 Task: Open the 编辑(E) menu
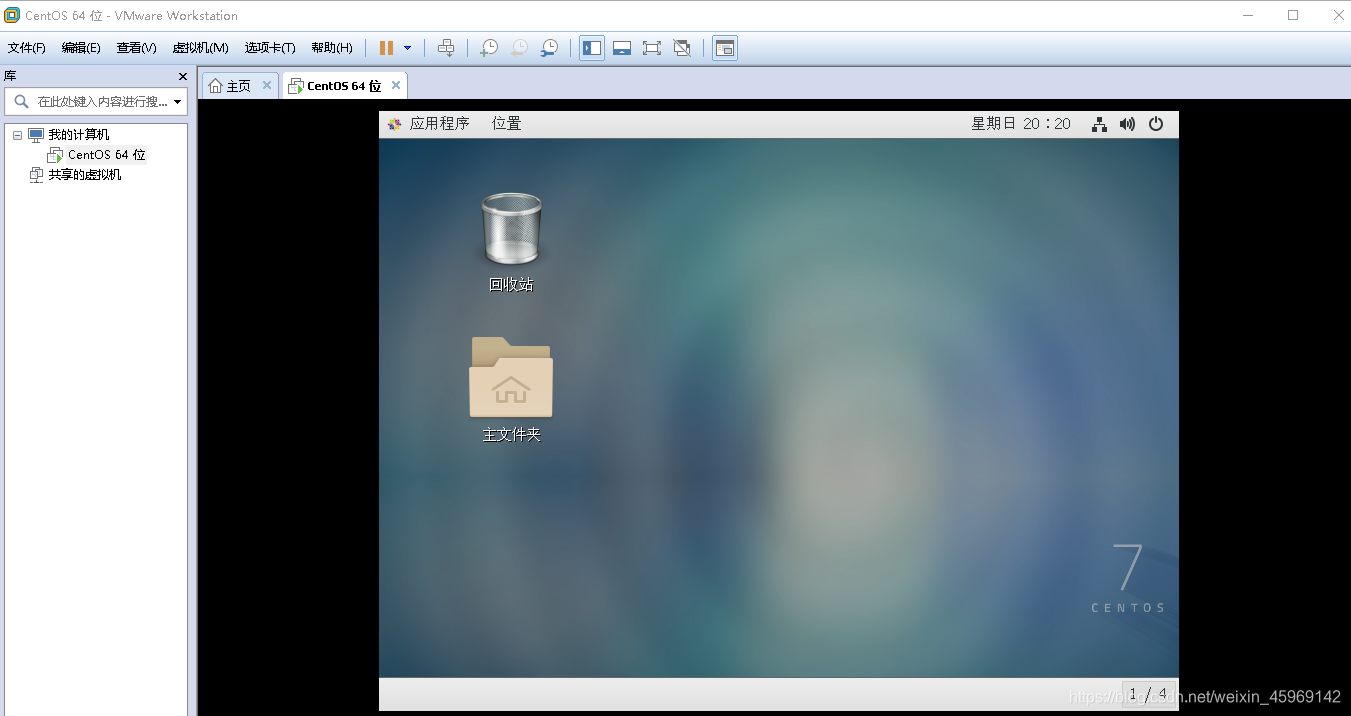[x=81, y=48]
